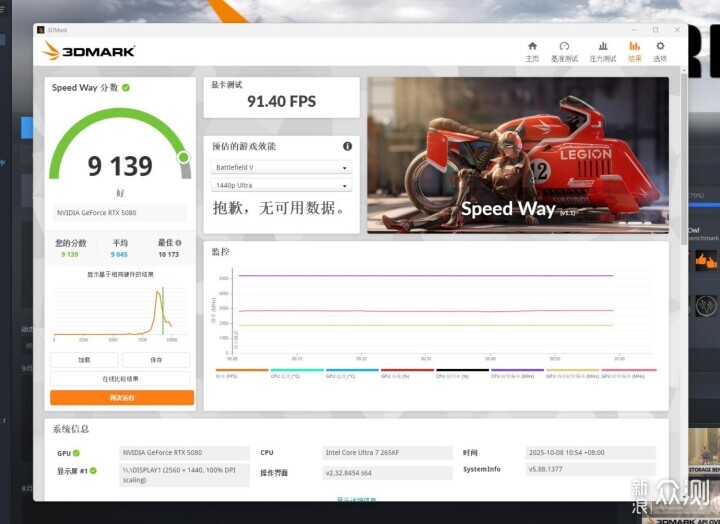720x524 pixels.
Task: Open the 1440p Ultra resolution dropdown
Action: coord(281,185)
